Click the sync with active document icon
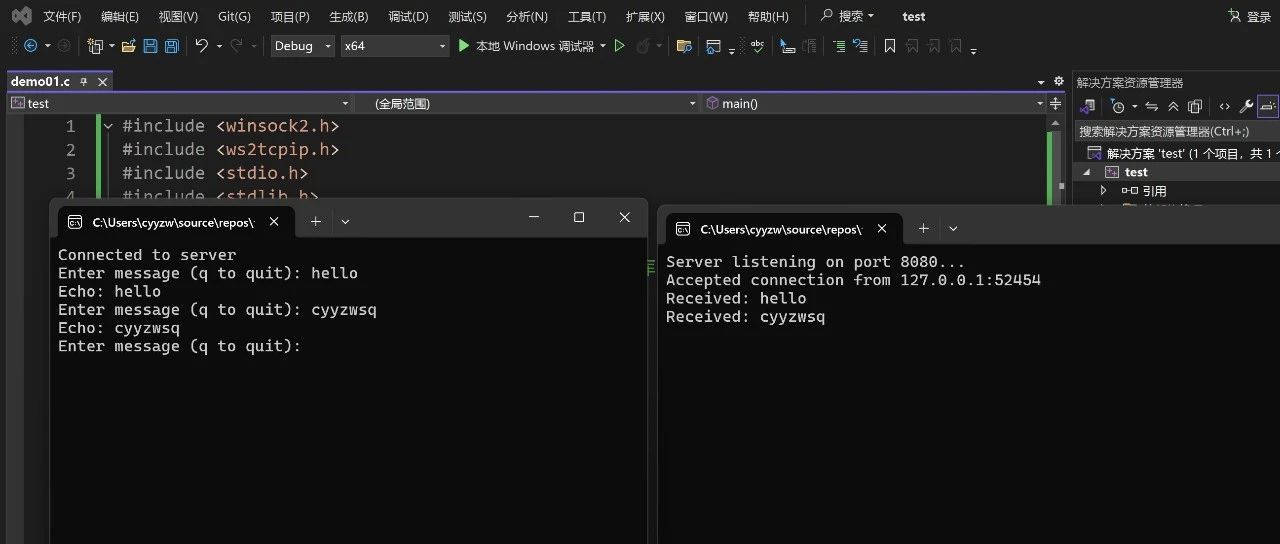1280x544 pixels. coord(1152,106)
